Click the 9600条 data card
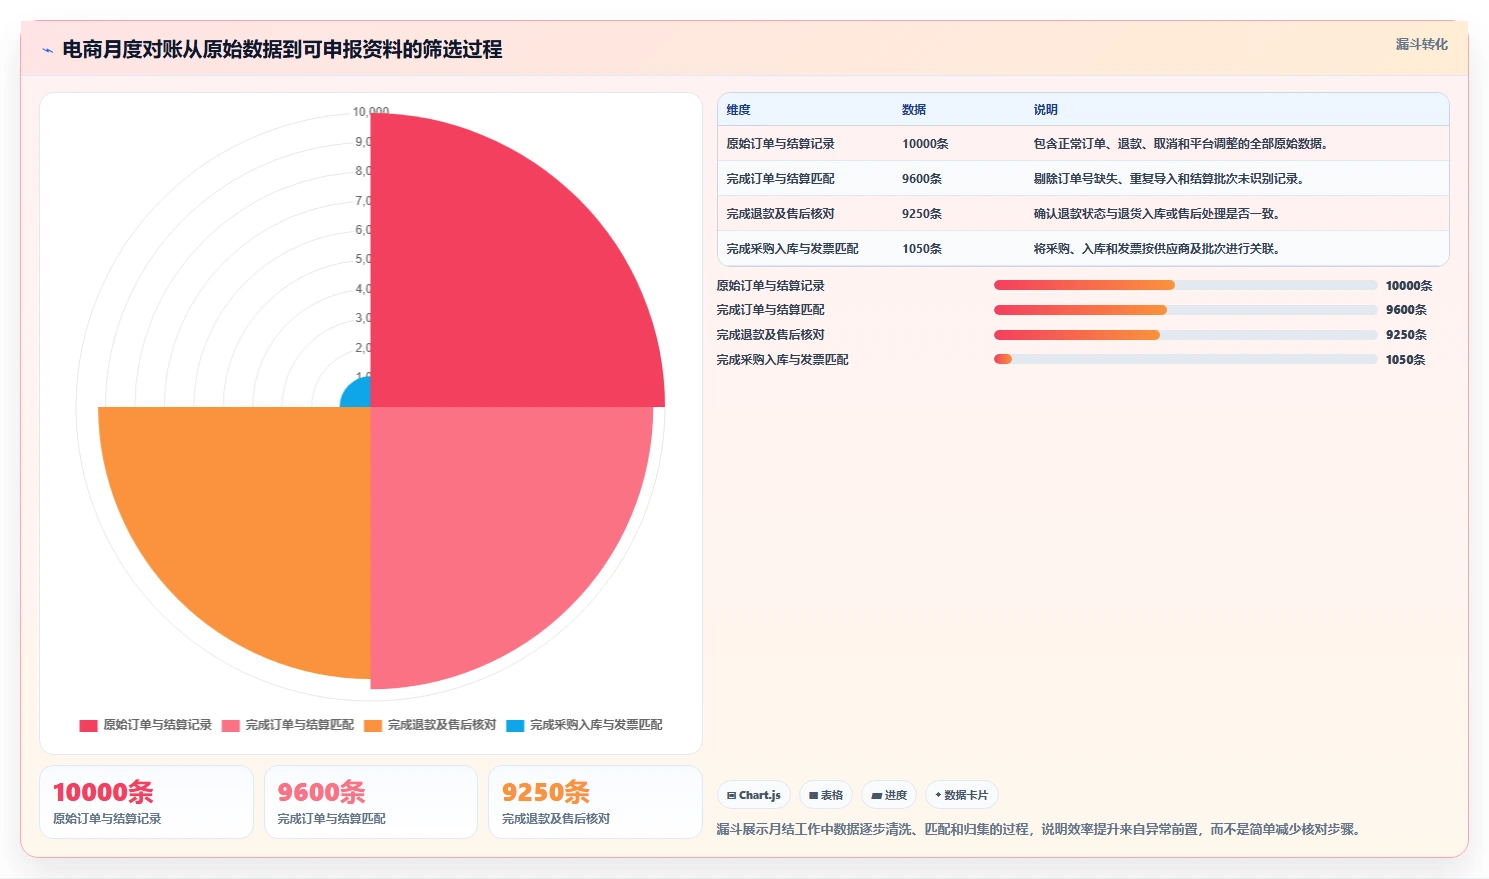 click(x=371, y=802)
